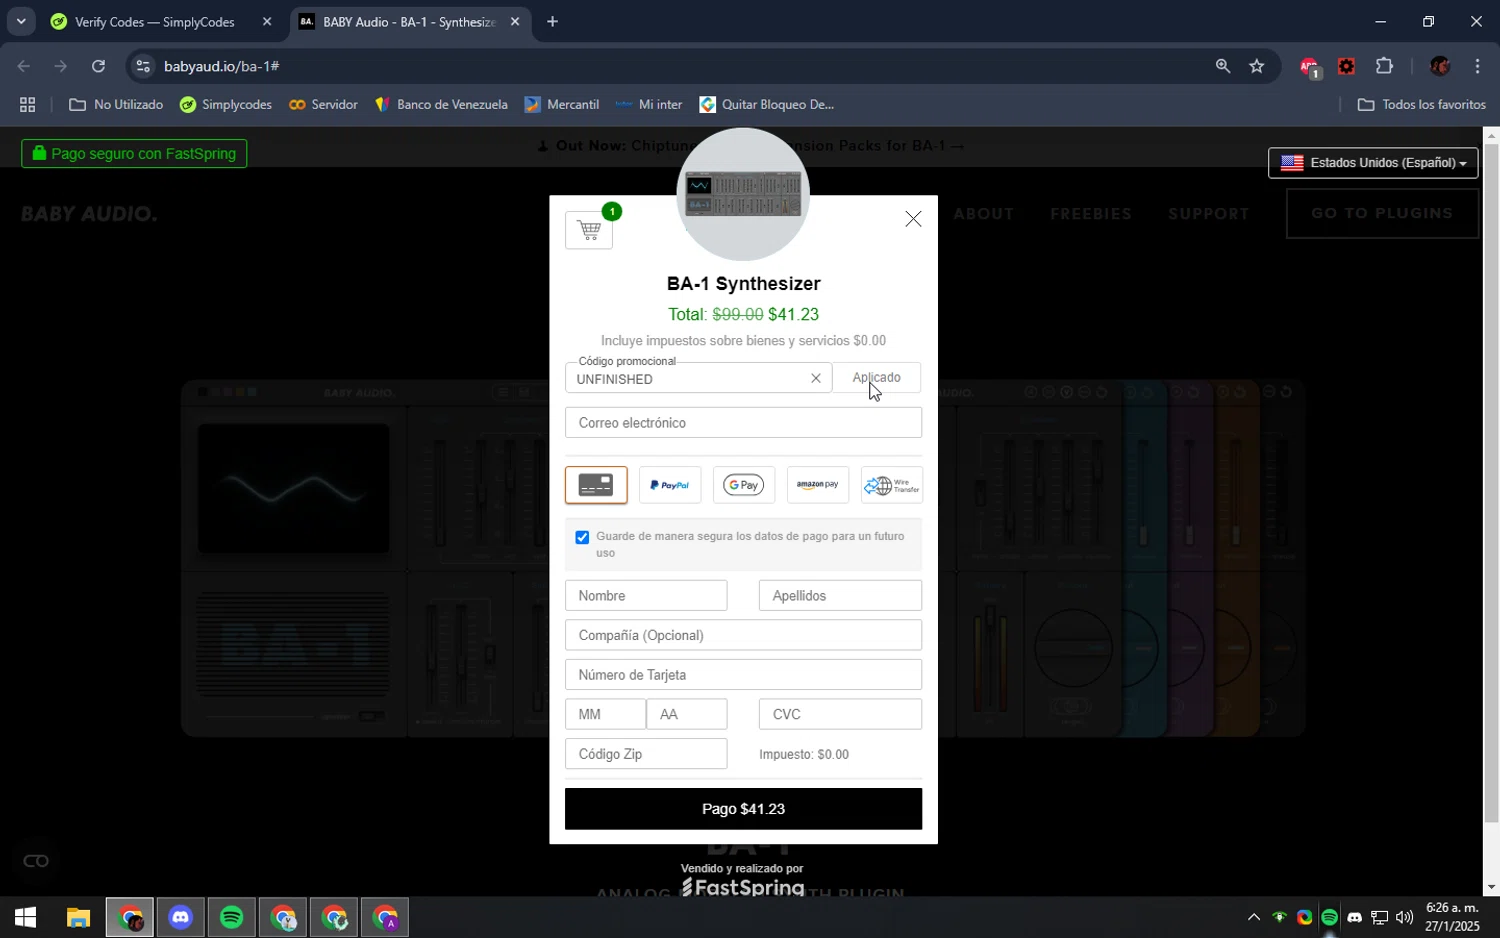Open the apps grid in bookmarks bar
This screenshot has width=1500, height=938.
[27, 105]
